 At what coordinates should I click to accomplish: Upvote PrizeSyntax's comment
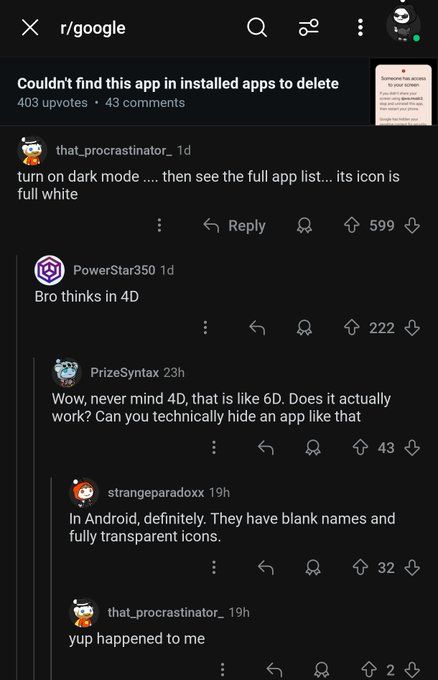click(x=360, y=448)
